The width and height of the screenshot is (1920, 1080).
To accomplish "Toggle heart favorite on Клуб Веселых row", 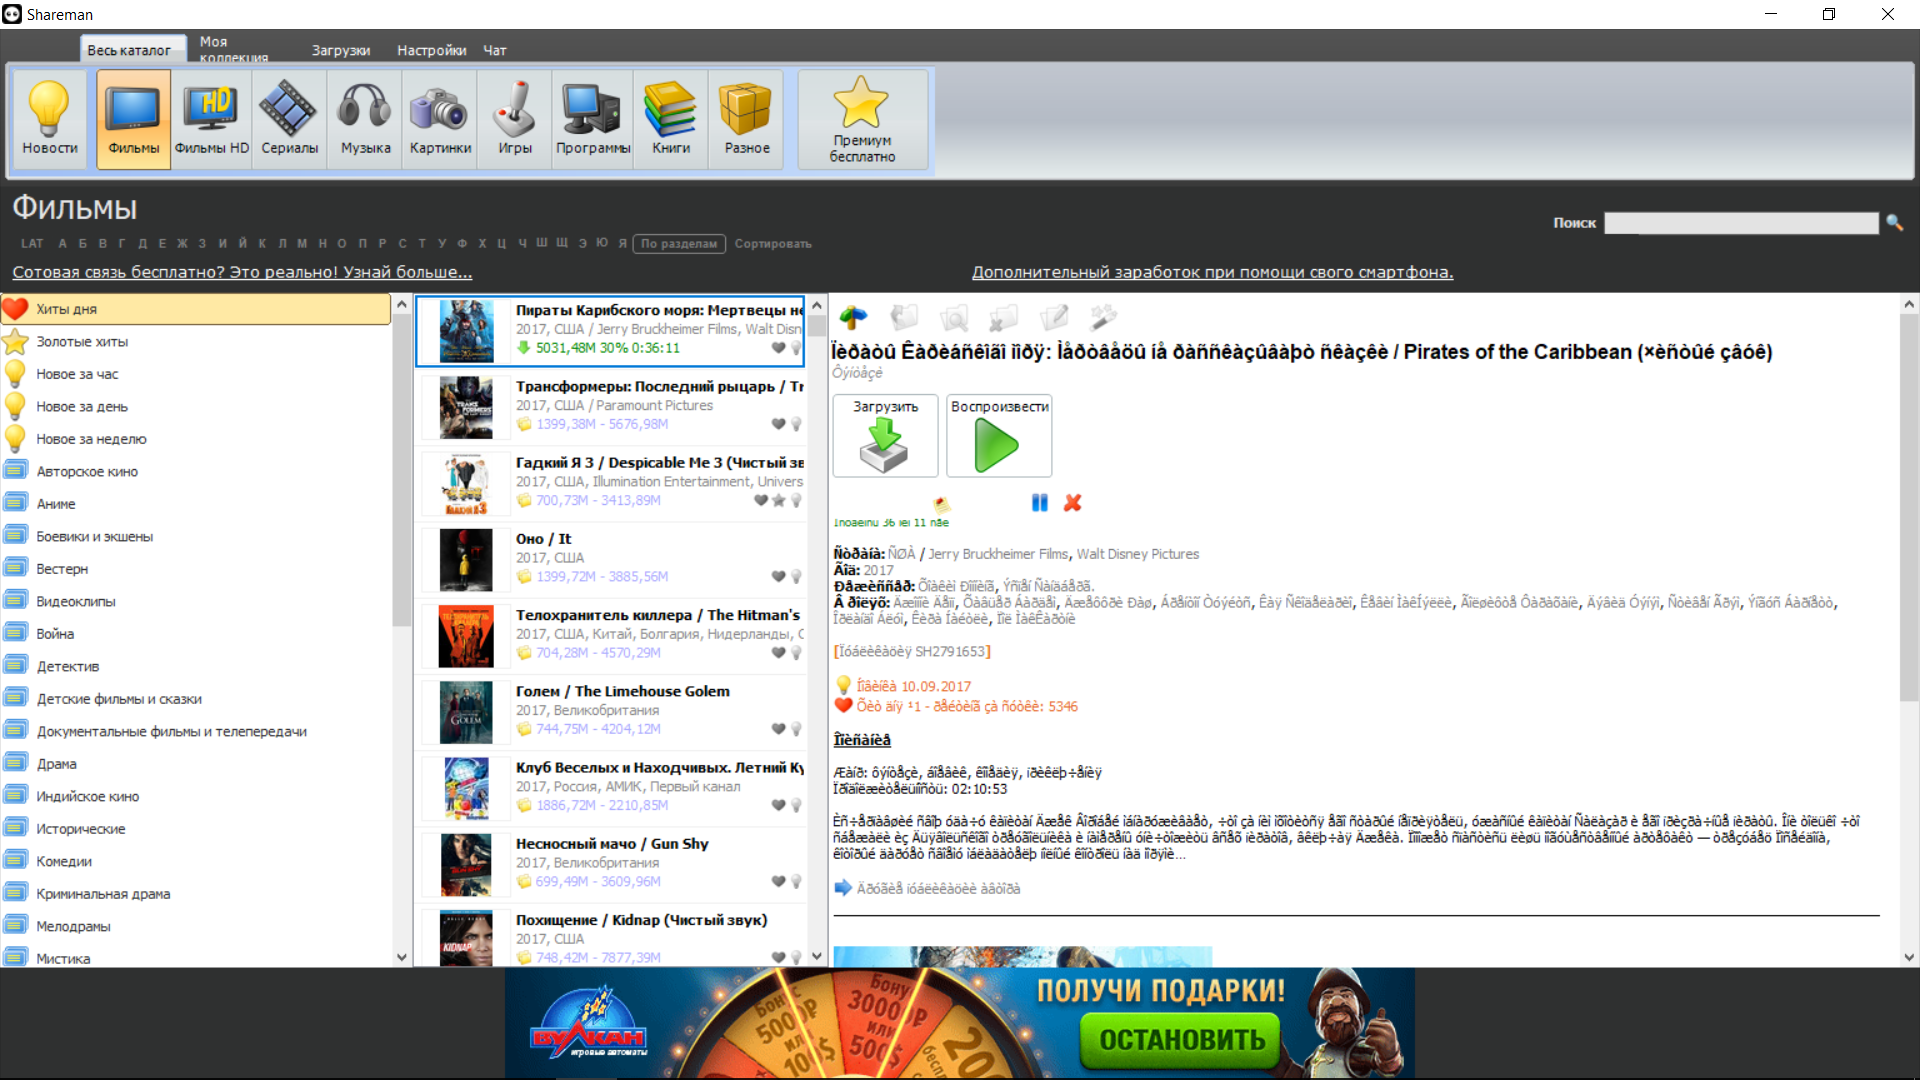I will point(778,805).
